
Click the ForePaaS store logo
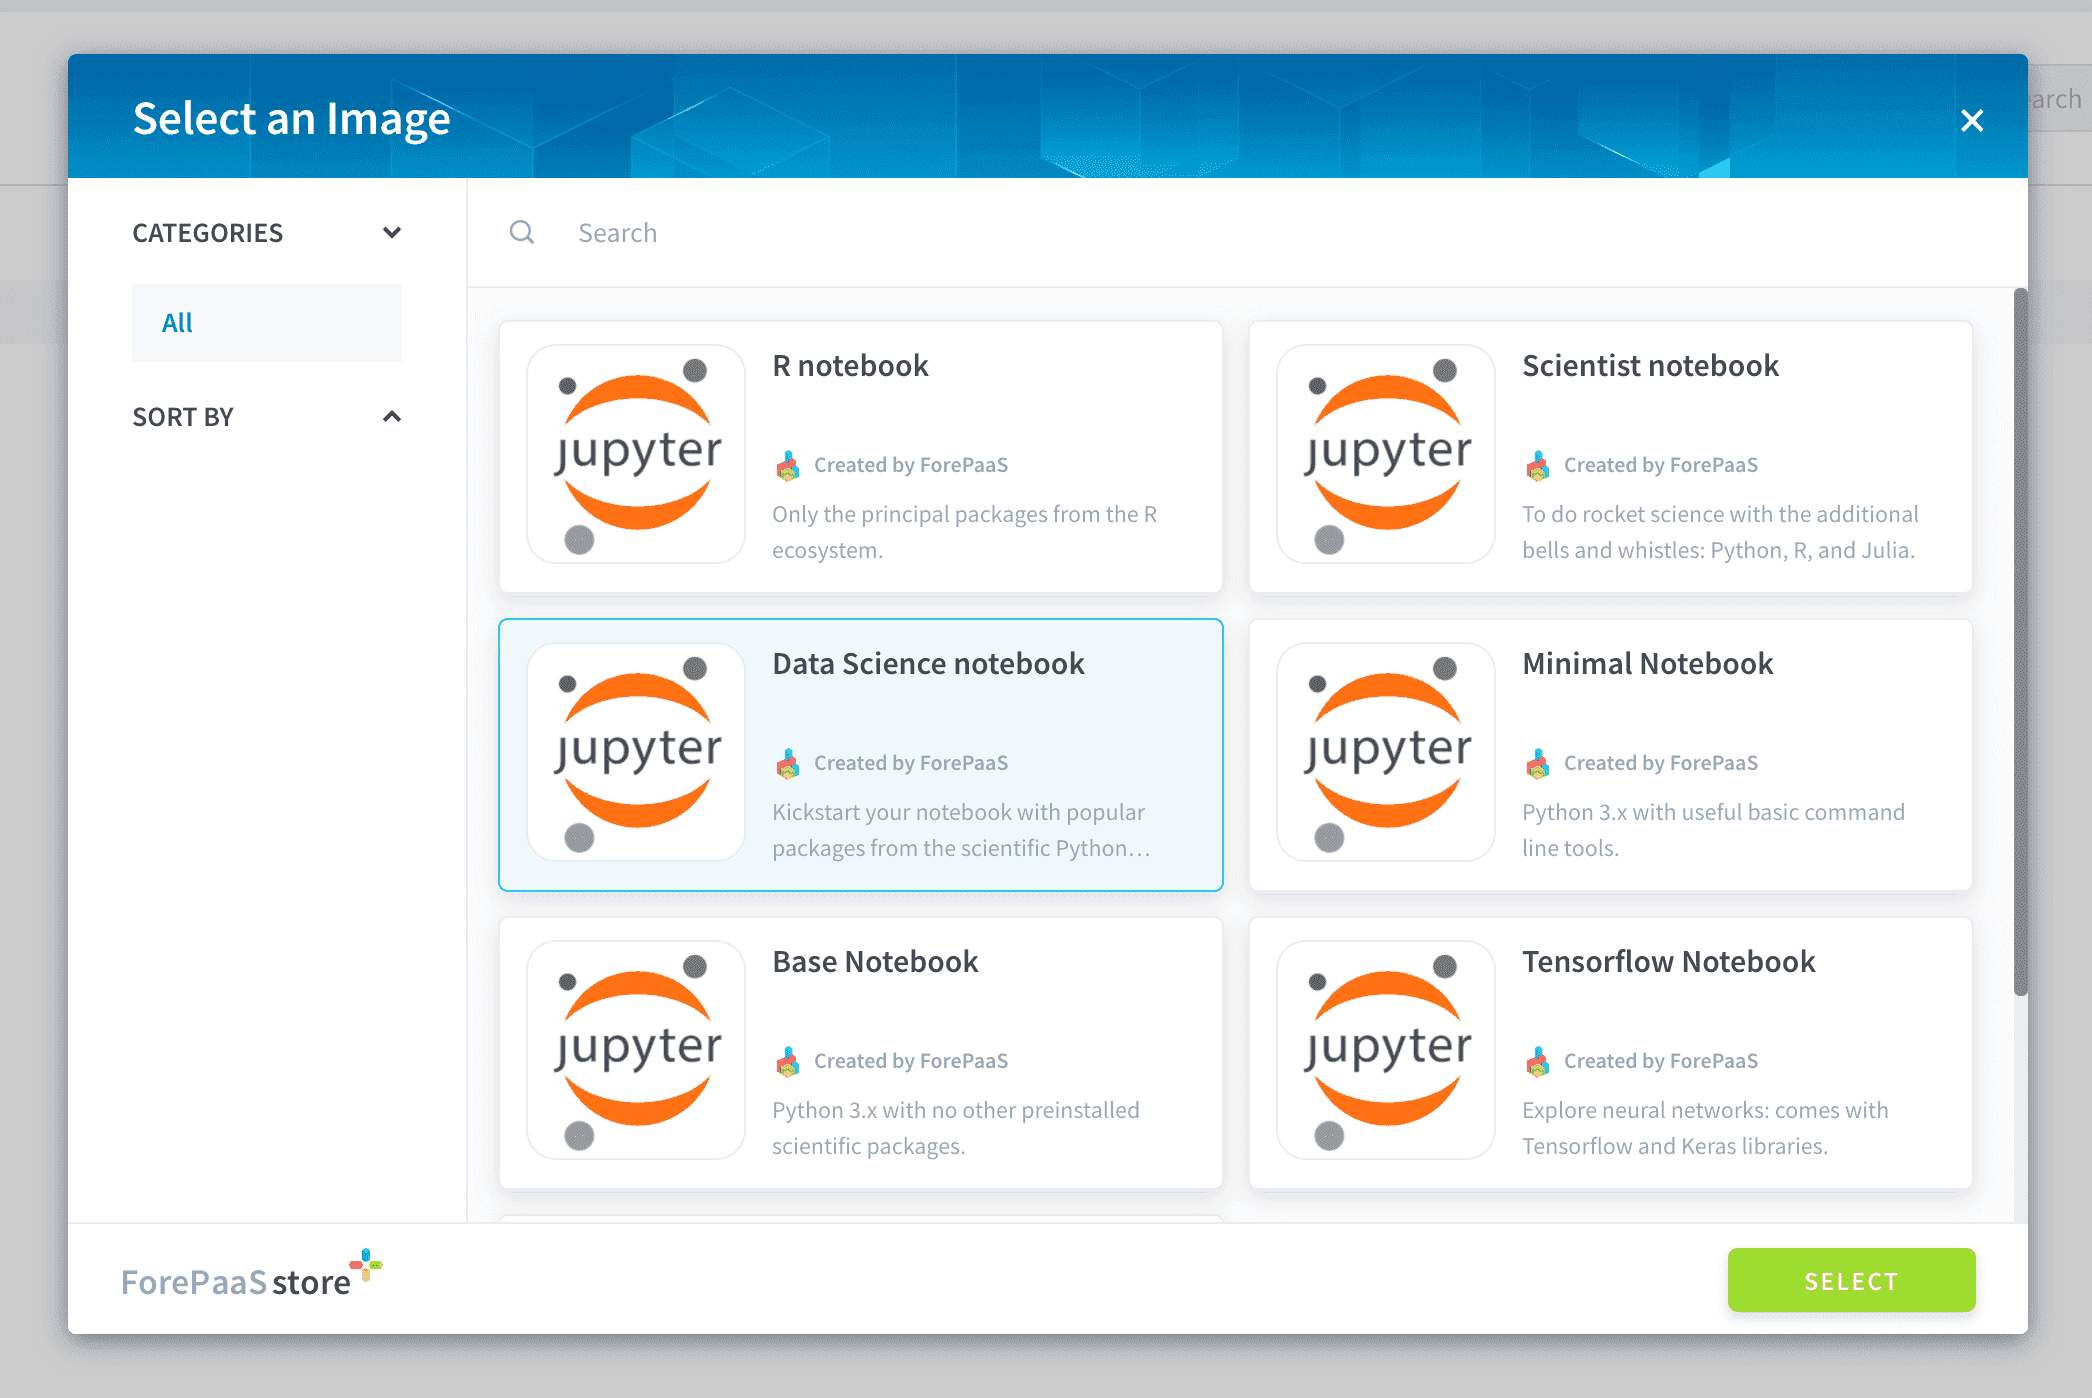coord(251,1275)
